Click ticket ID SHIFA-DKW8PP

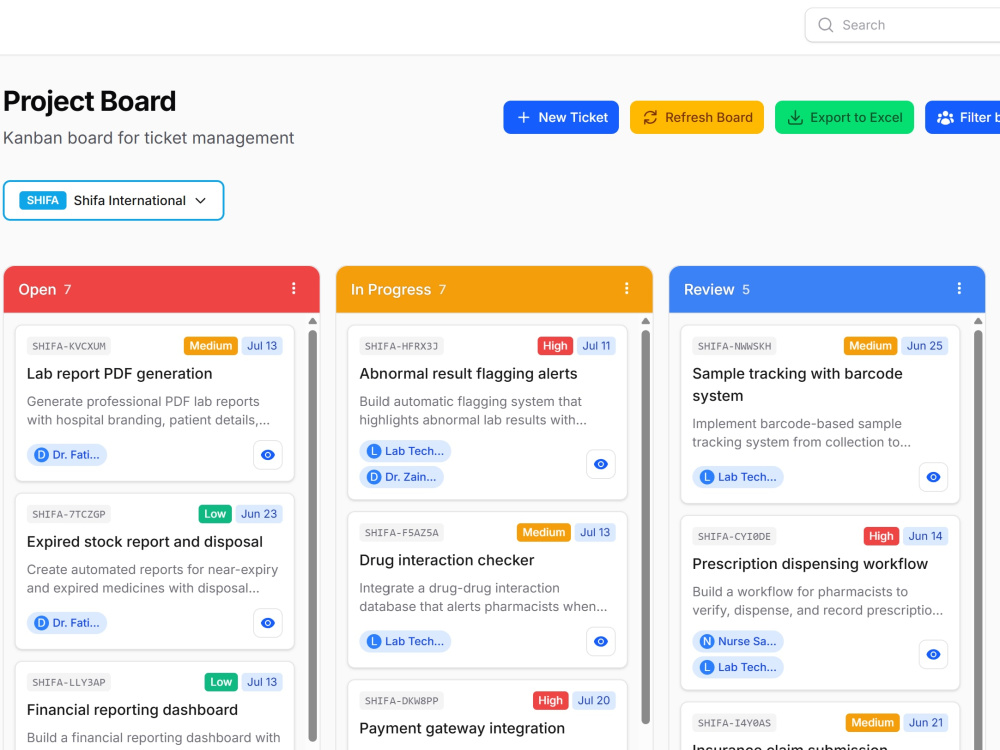(x=401, y=702)
